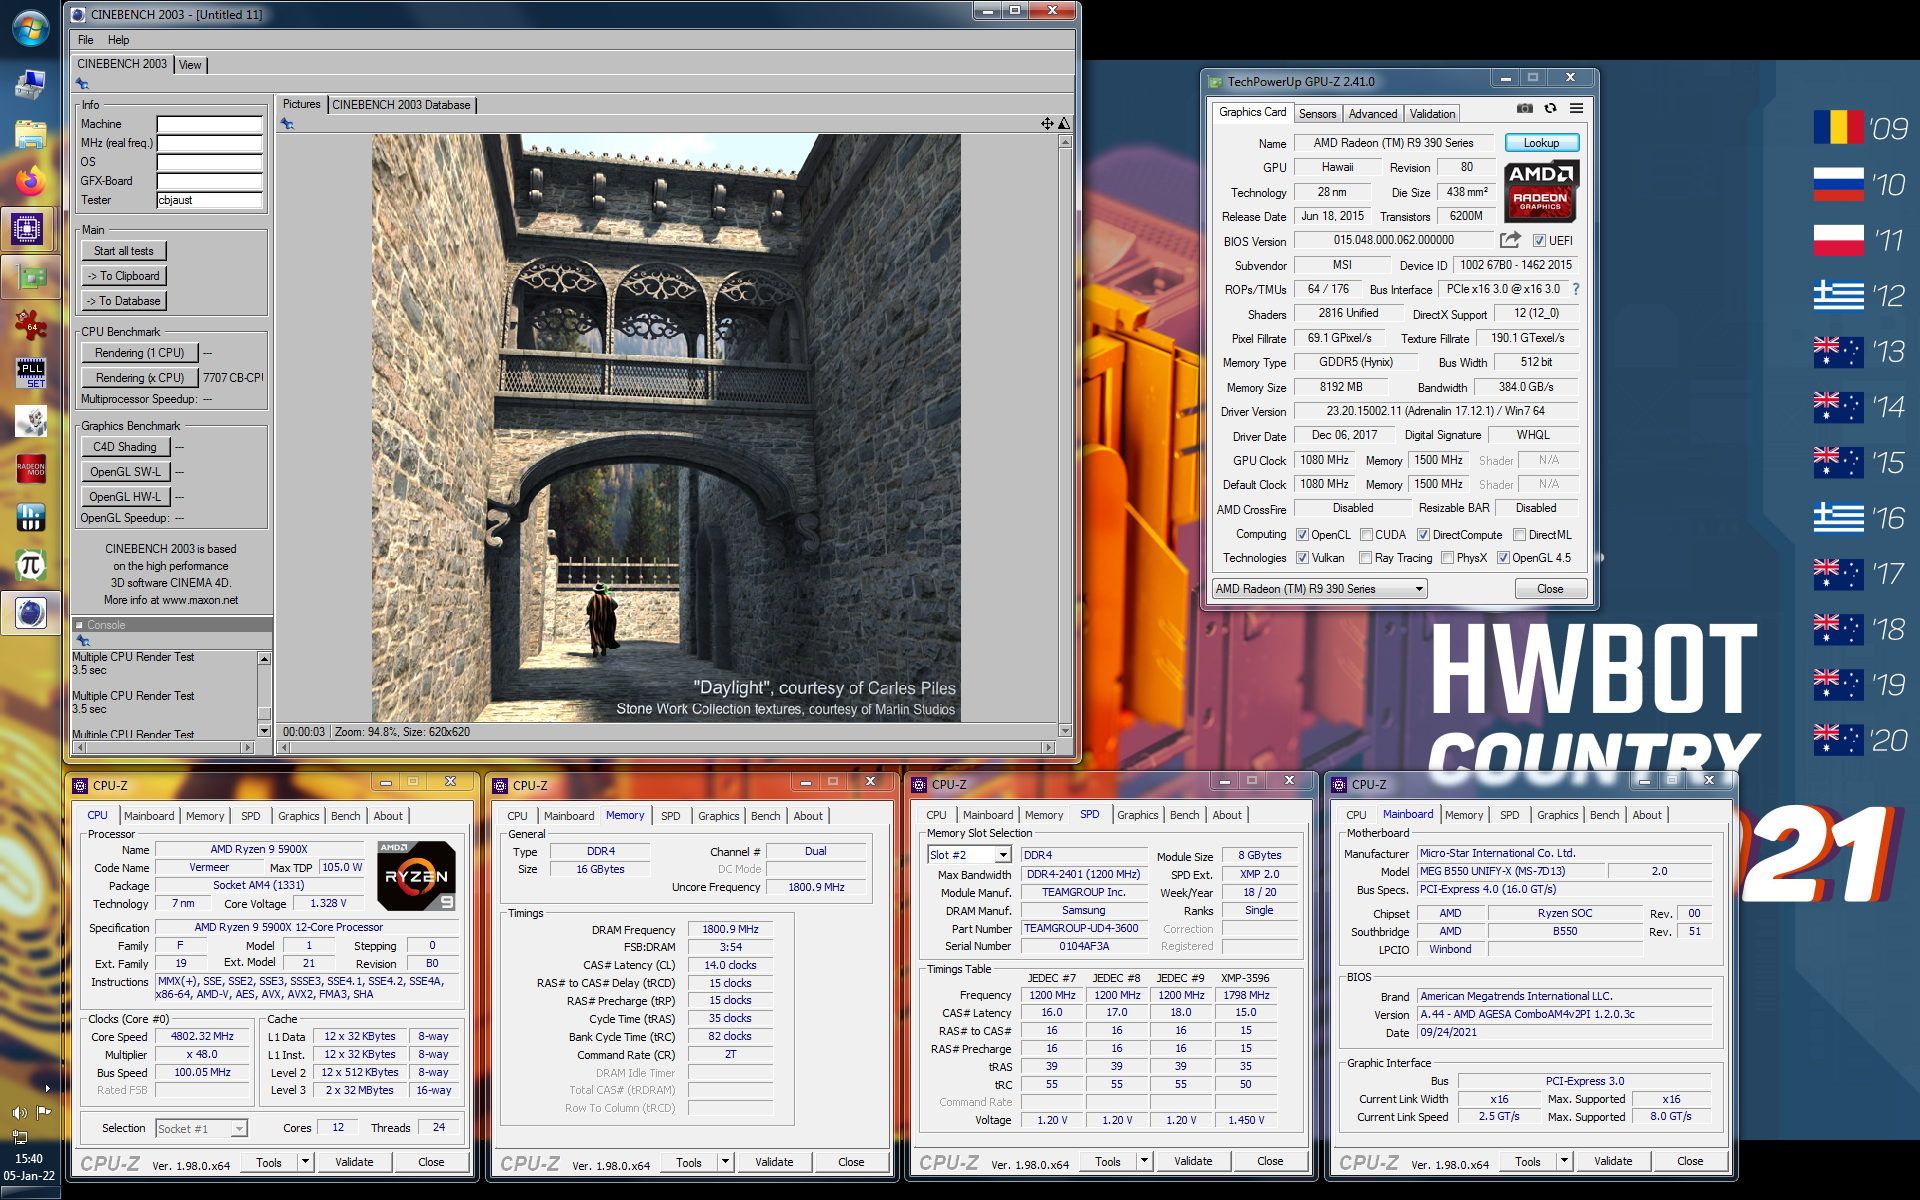The height and width of the screenshot is (1200, 1920).
Task: Open the Radeon Mod taskbar icon
Action: coord(30,469)
